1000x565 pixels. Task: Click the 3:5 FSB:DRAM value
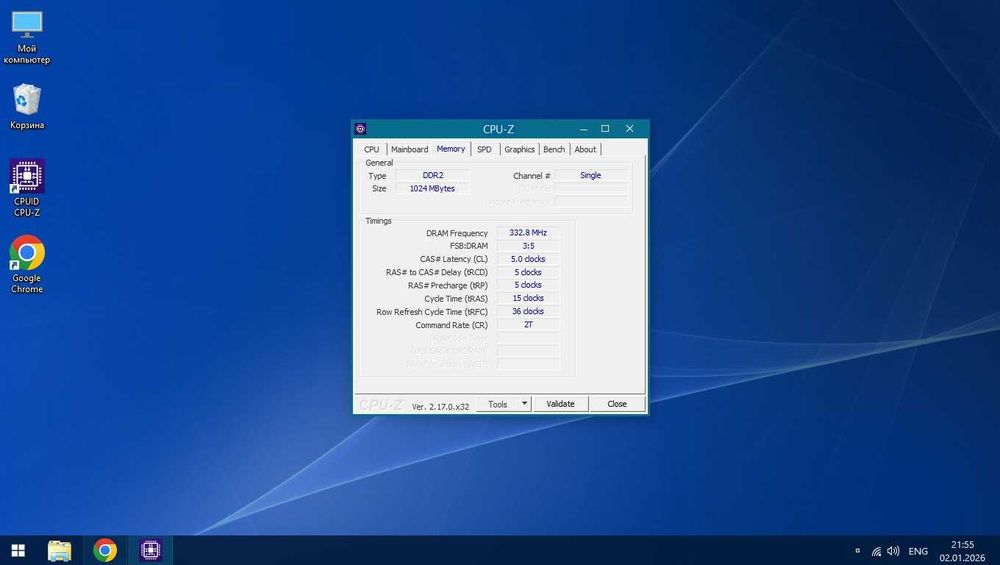pyautogui.click(x=528, y=246)
